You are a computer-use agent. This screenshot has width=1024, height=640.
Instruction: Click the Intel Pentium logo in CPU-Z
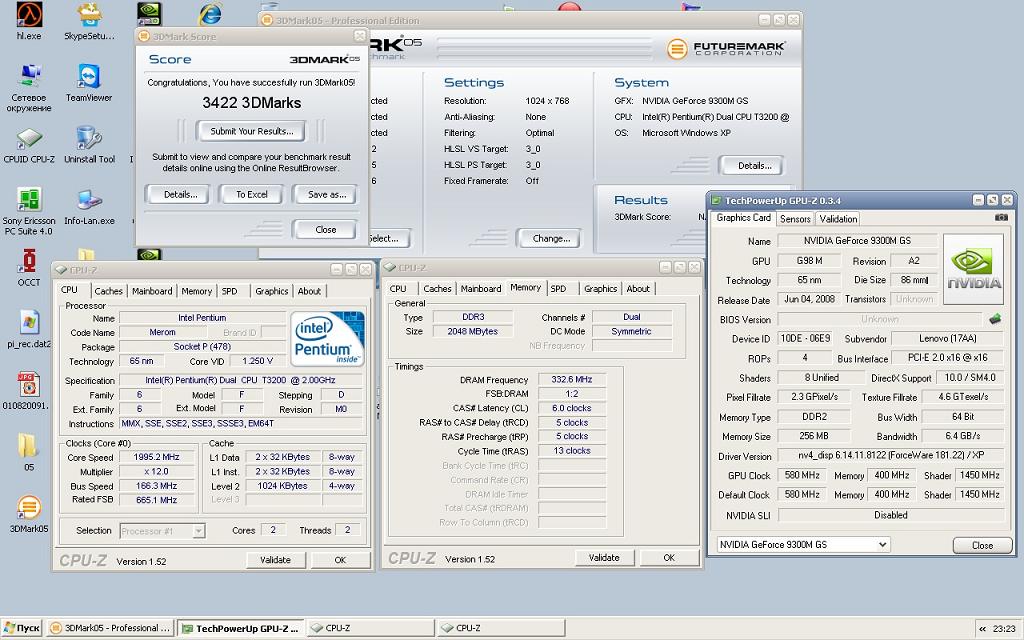[327, 339]
